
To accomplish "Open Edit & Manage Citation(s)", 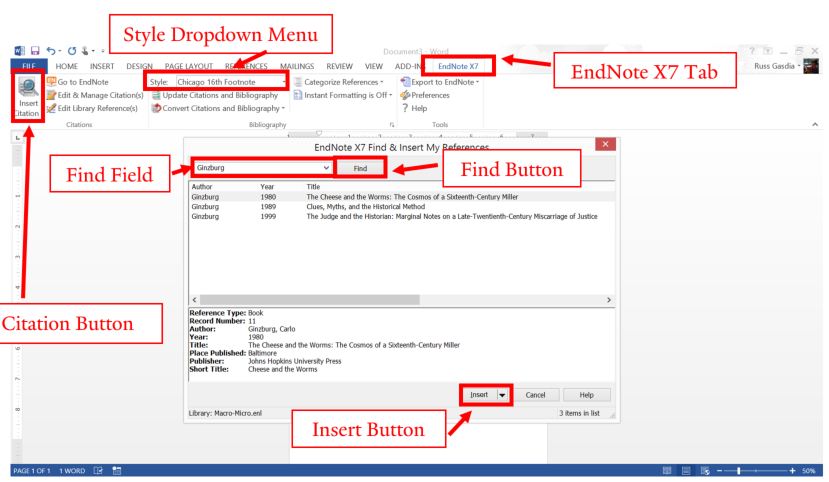I will point(95,95).
